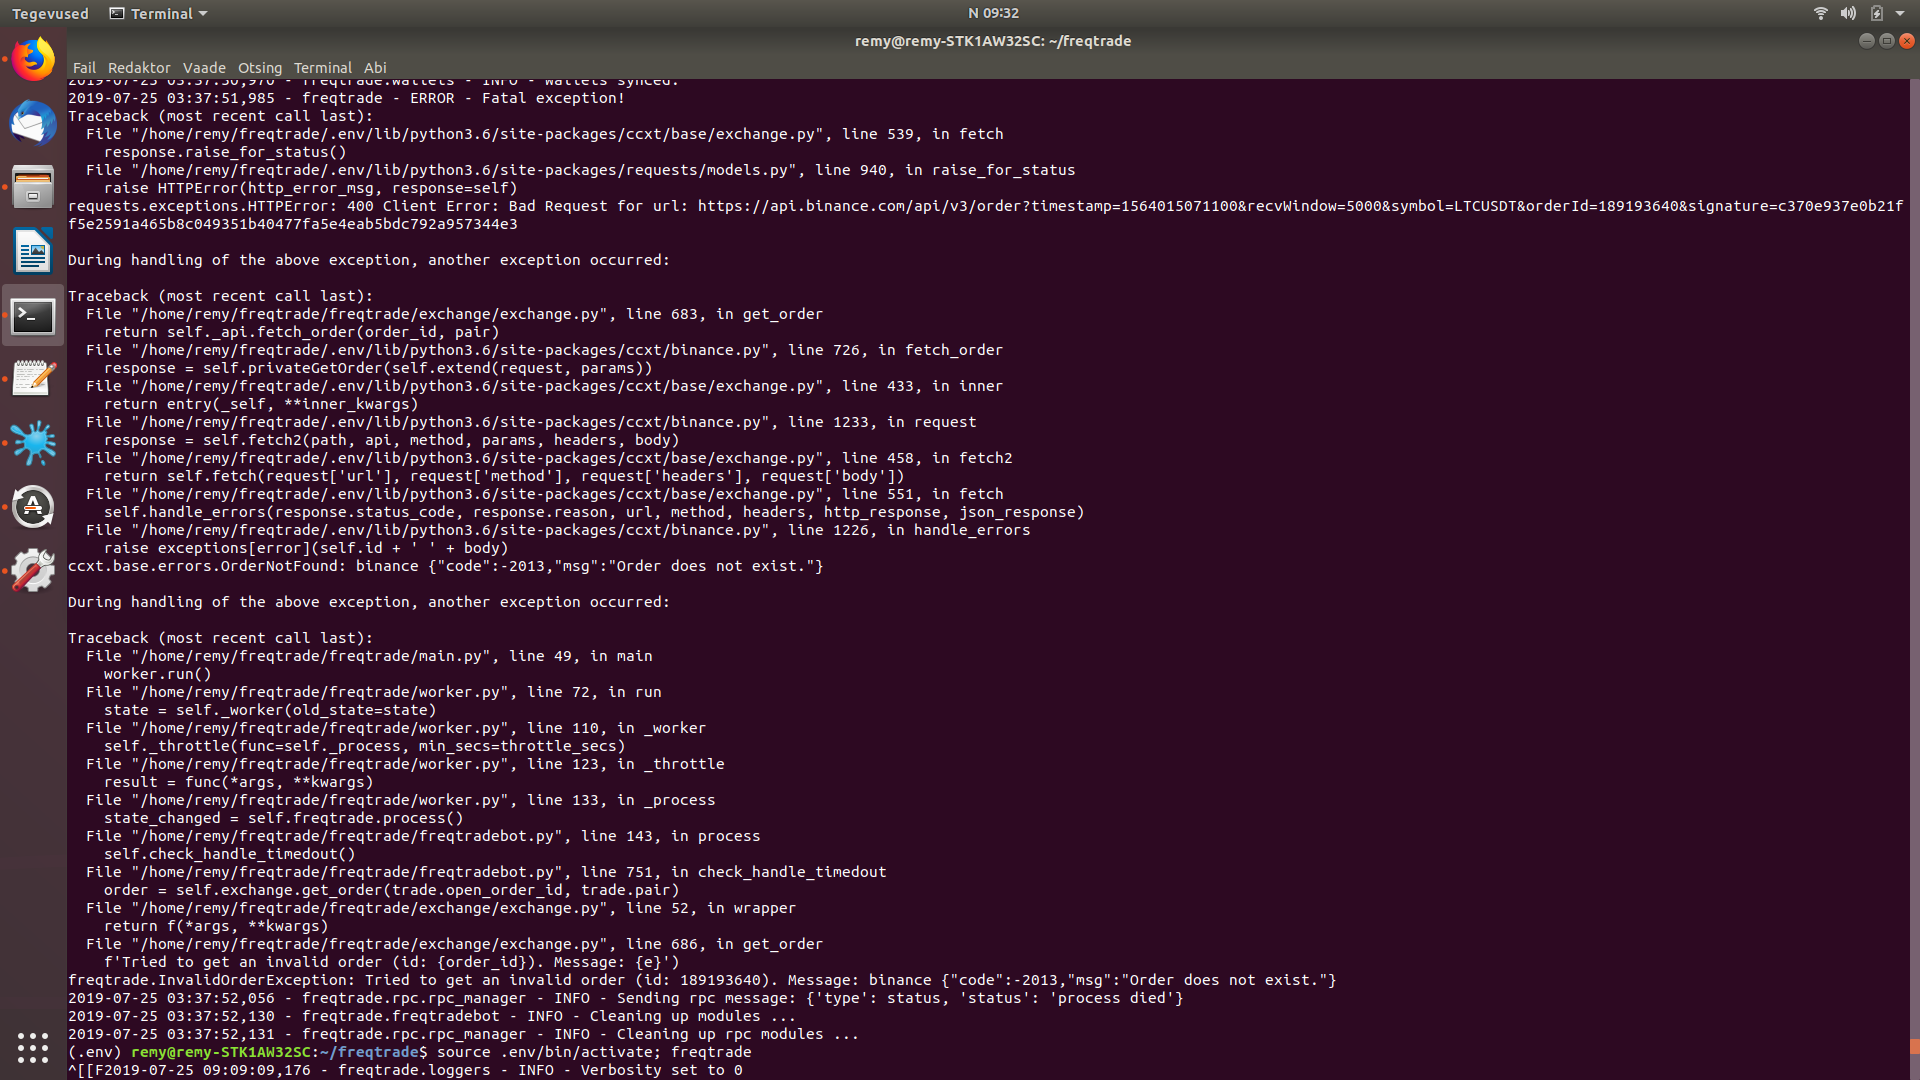Open Firefox from the dock
The height and width of the screenshot is (1080, 1920).
click(33, 58)
